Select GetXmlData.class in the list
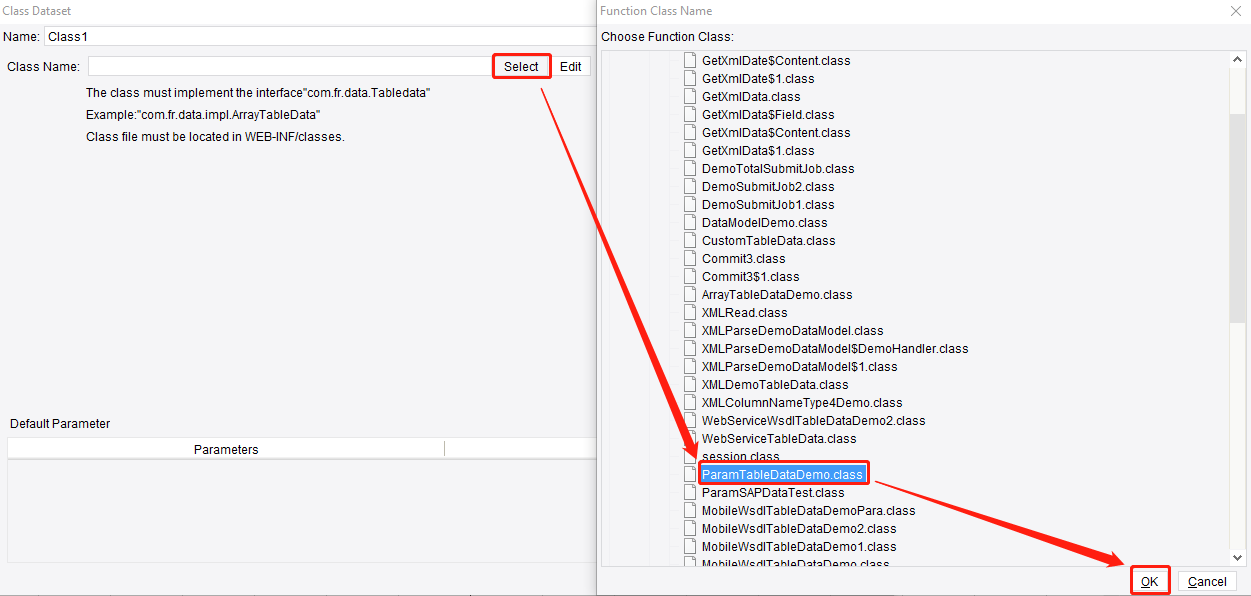 [751, 96]
